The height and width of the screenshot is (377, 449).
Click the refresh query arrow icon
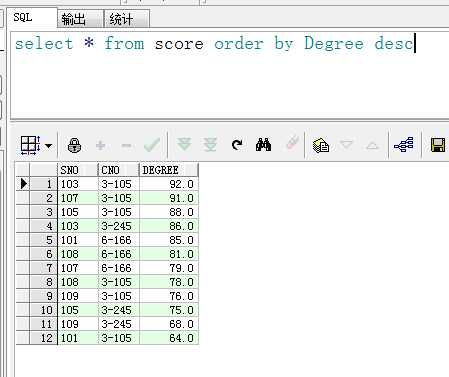tap(237, 145)
